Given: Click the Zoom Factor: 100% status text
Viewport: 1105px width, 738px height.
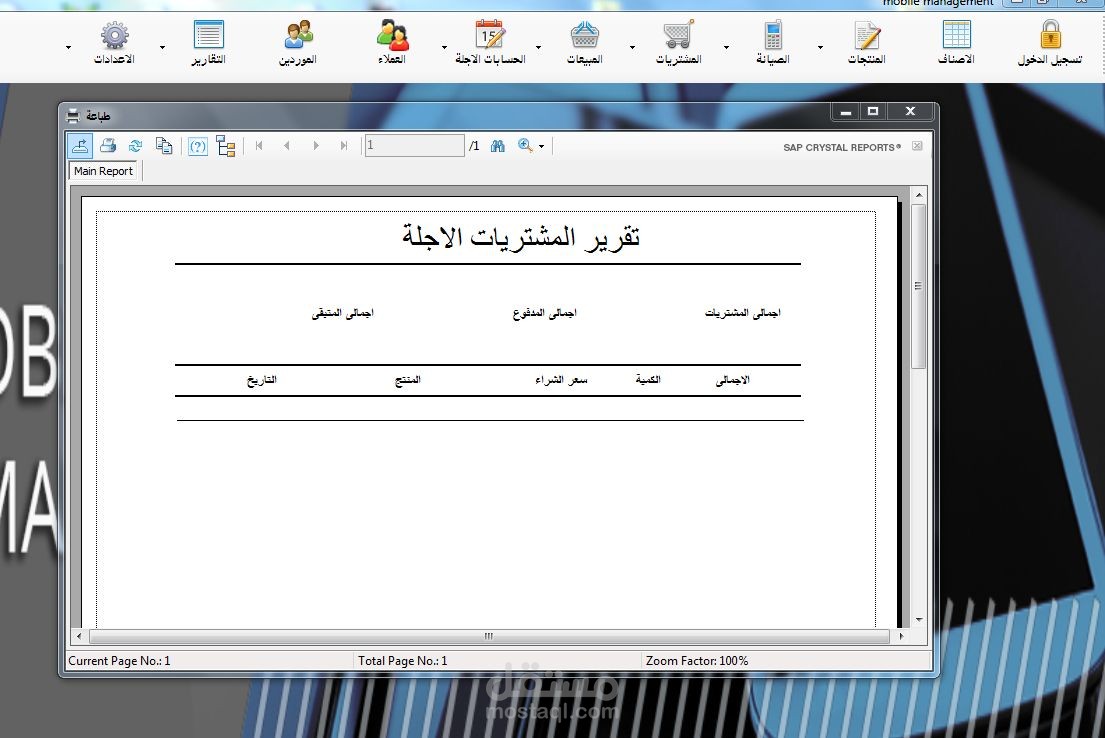Looking at the screenshot, I should tap(697, 660).
